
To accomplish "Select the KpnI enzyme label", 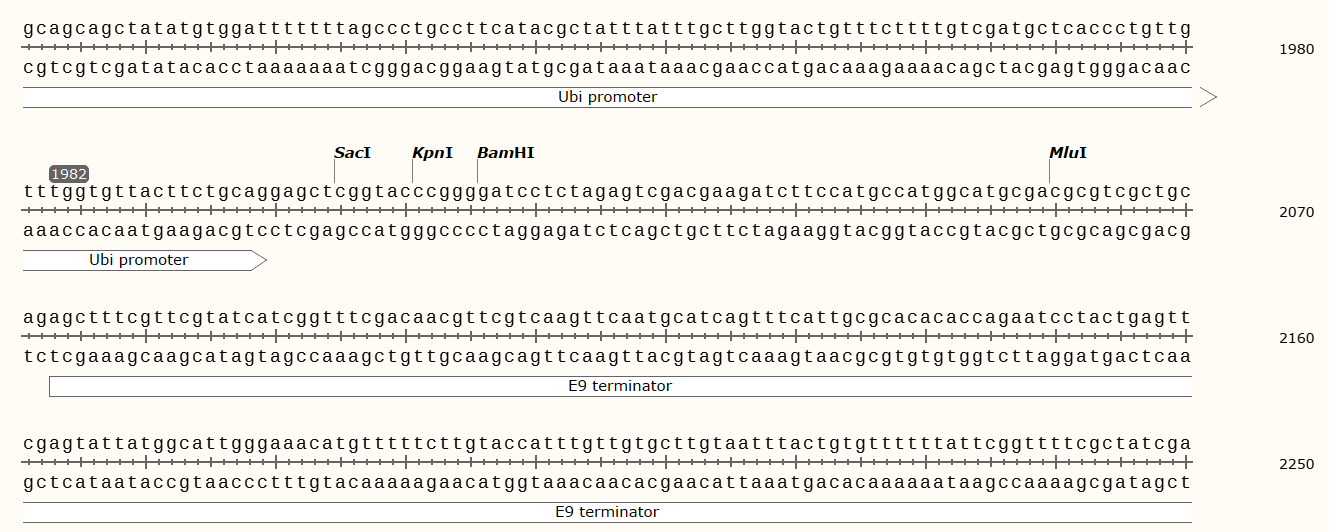I will [x=432, y=153].
